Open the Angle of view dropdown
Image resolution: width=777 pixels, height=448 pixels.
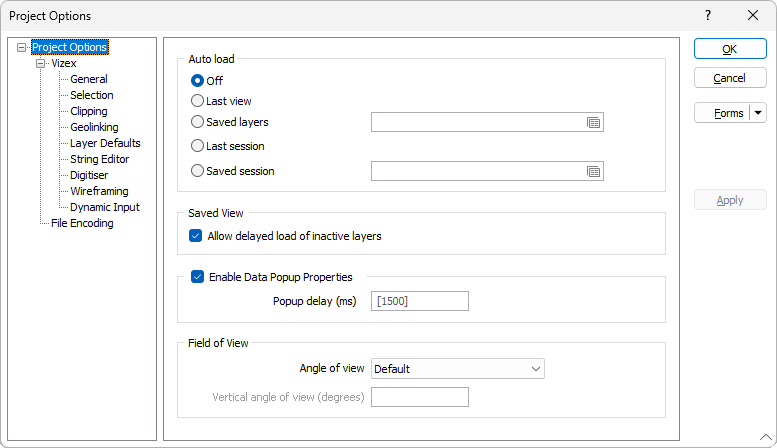click(457, 369)
